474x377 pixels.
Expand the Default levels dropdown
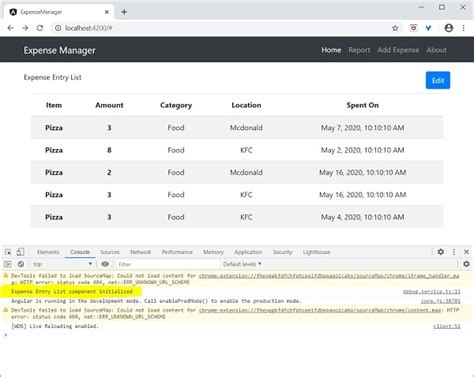tap(242, 264)
